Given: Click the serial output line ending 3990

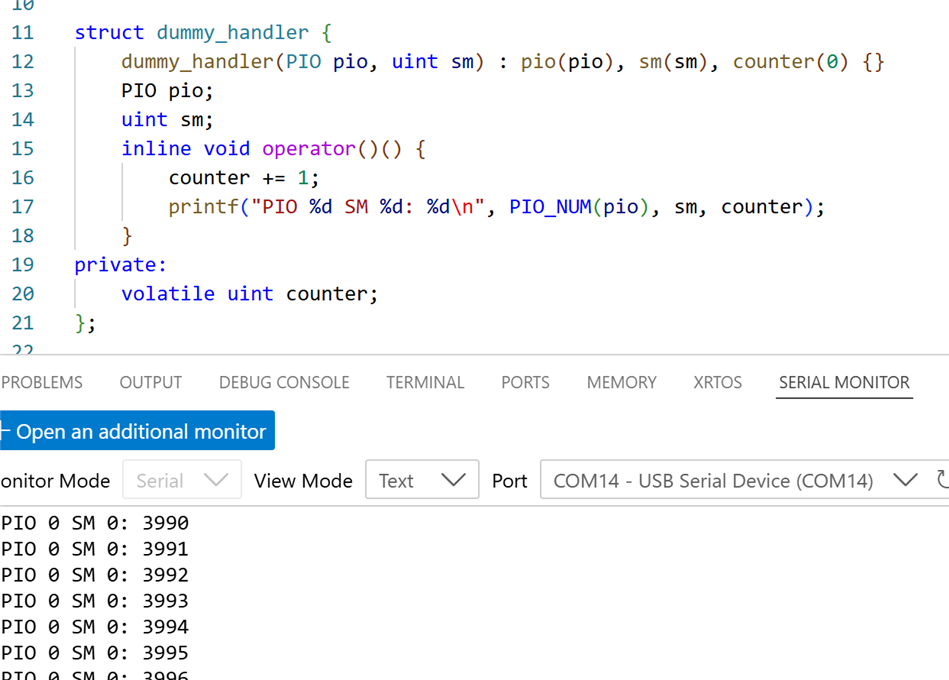Looking at the screenshot, I should tap(95, 523).
